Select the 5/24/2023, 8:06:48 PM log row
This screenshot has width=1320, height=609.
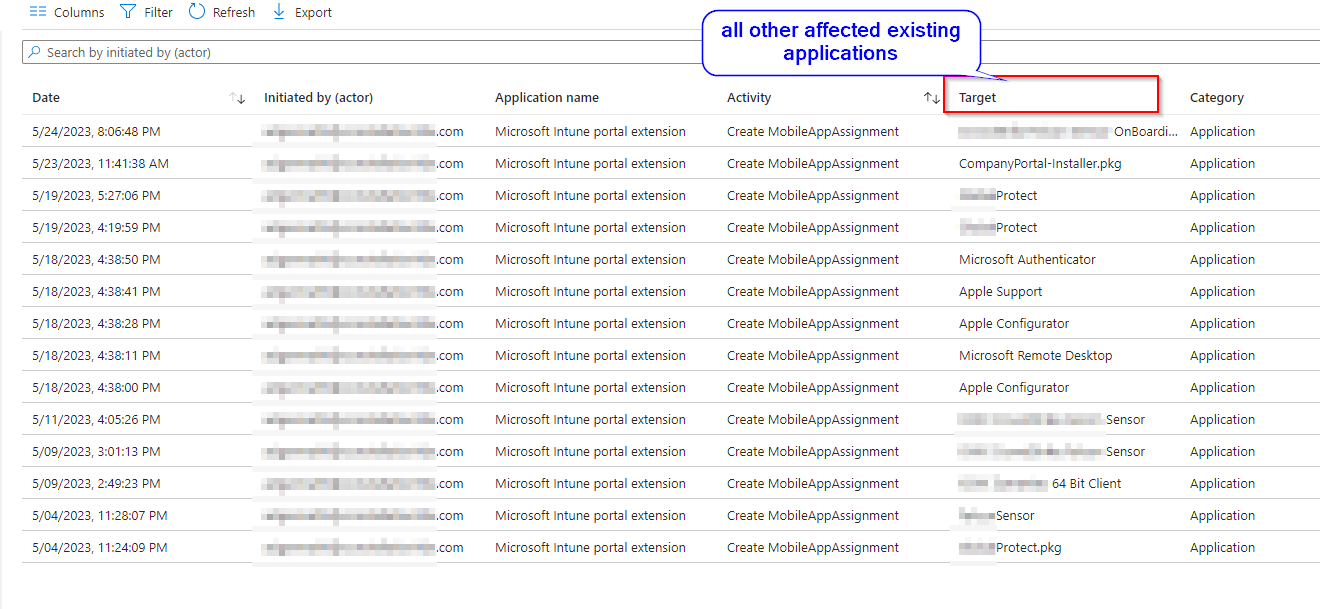[x=96, y=132]
